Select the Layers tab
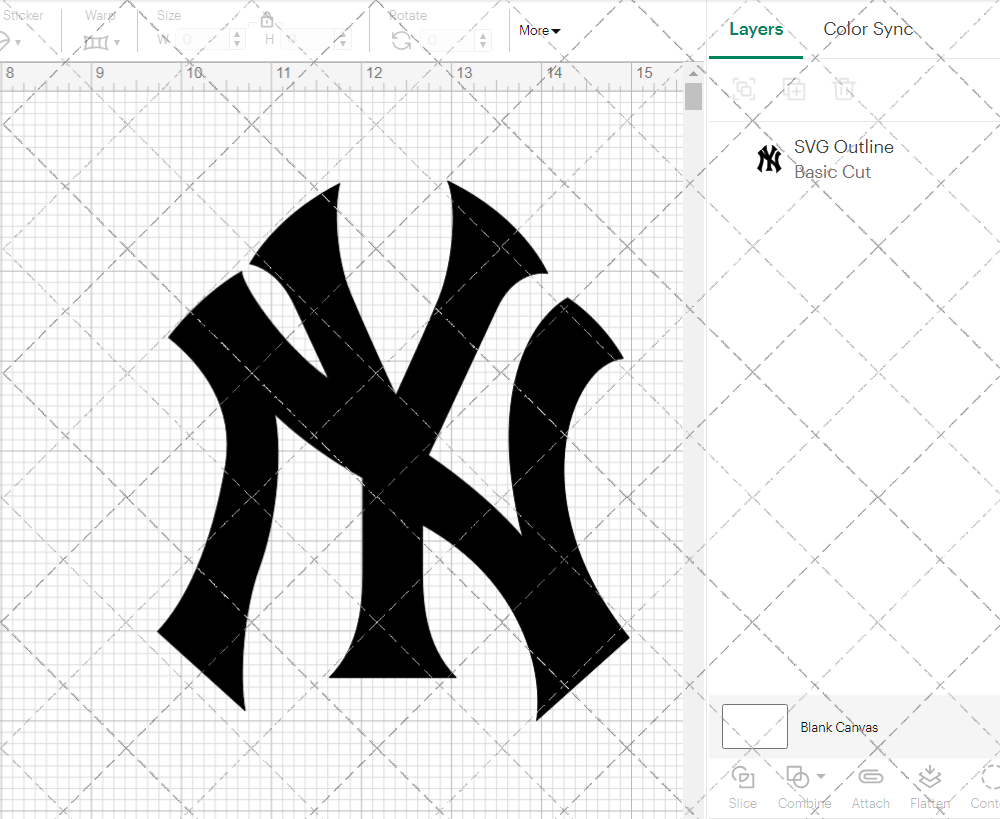This screenshot has height=819, width=1000. (756, 29)
